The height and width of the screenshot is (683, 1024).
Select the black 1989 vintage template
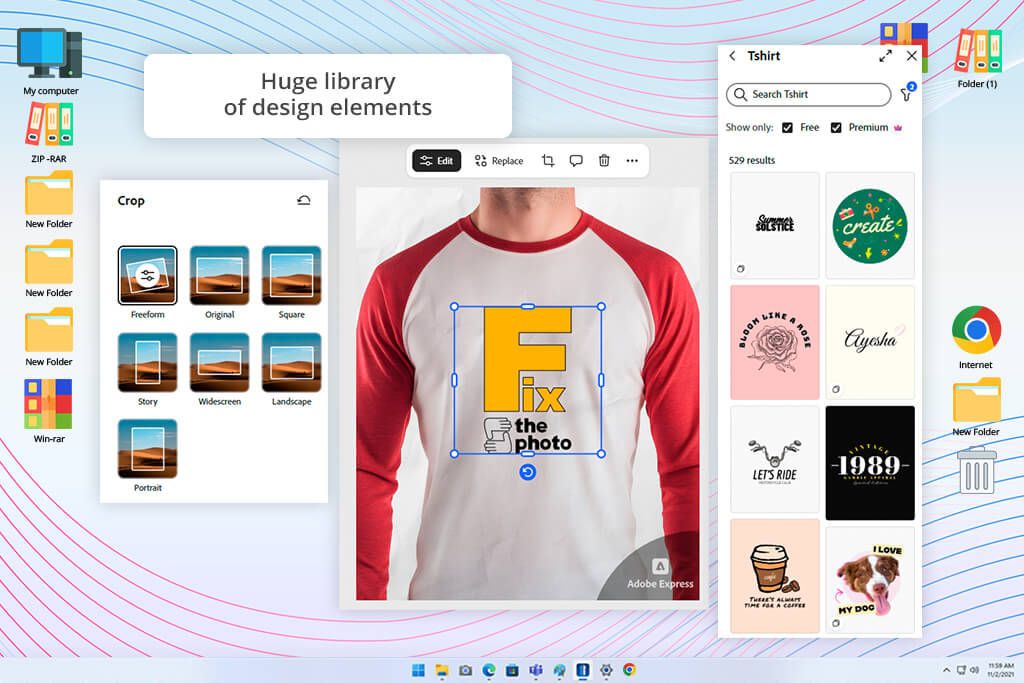coord(870,463)
